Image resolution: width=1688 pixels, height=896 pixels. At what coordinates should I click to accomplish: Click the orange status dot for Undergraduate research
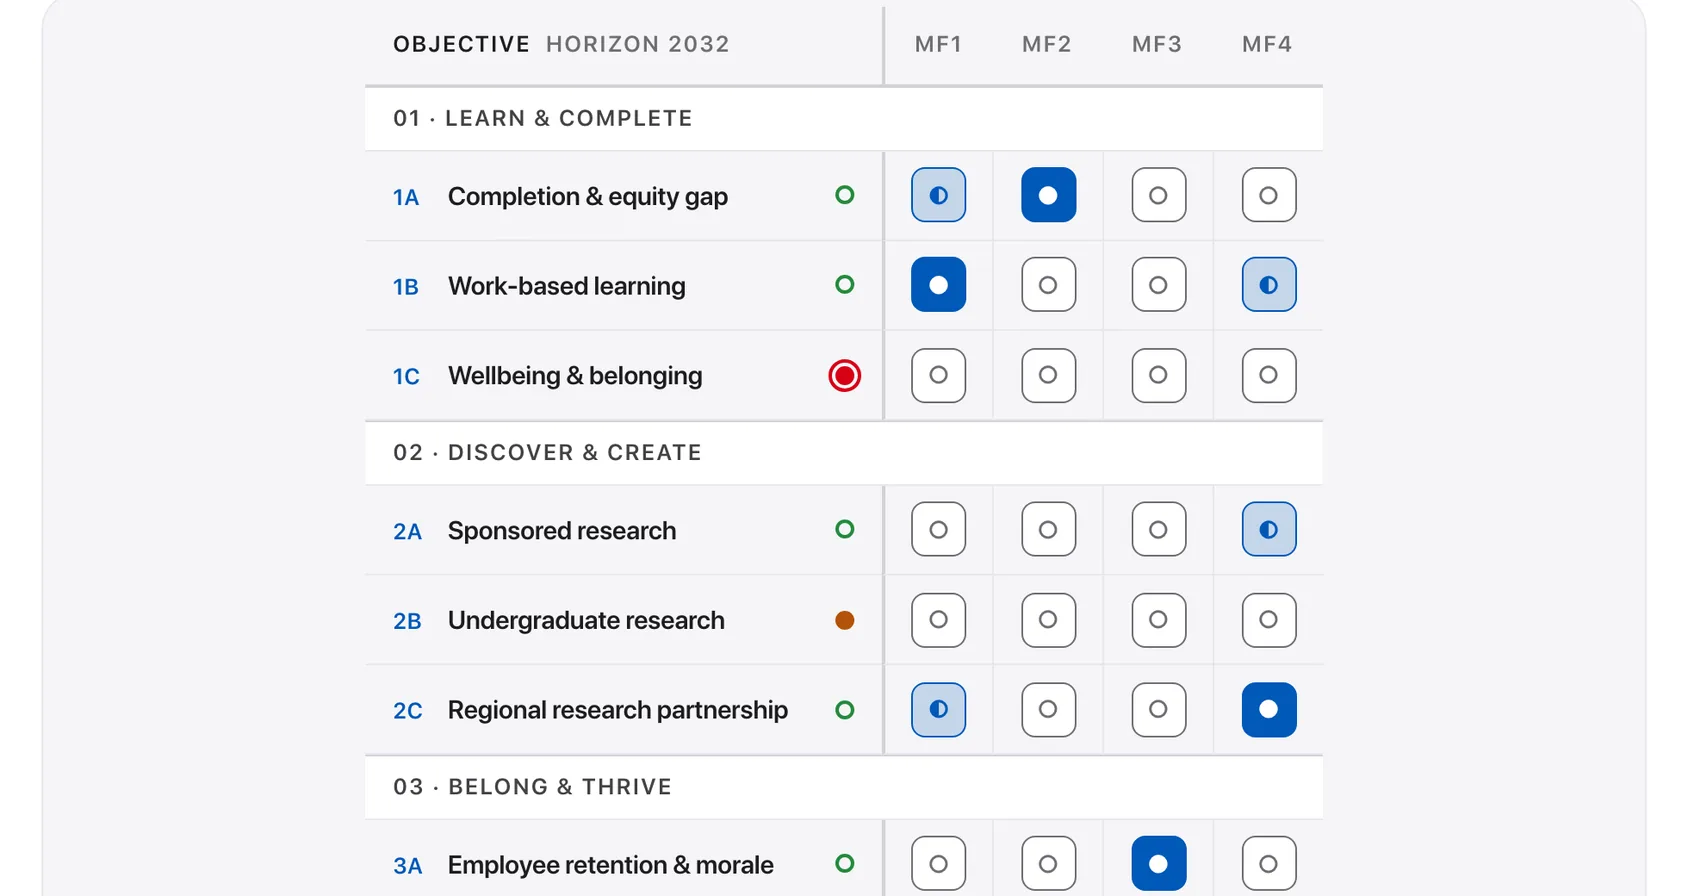pos(845,620)
